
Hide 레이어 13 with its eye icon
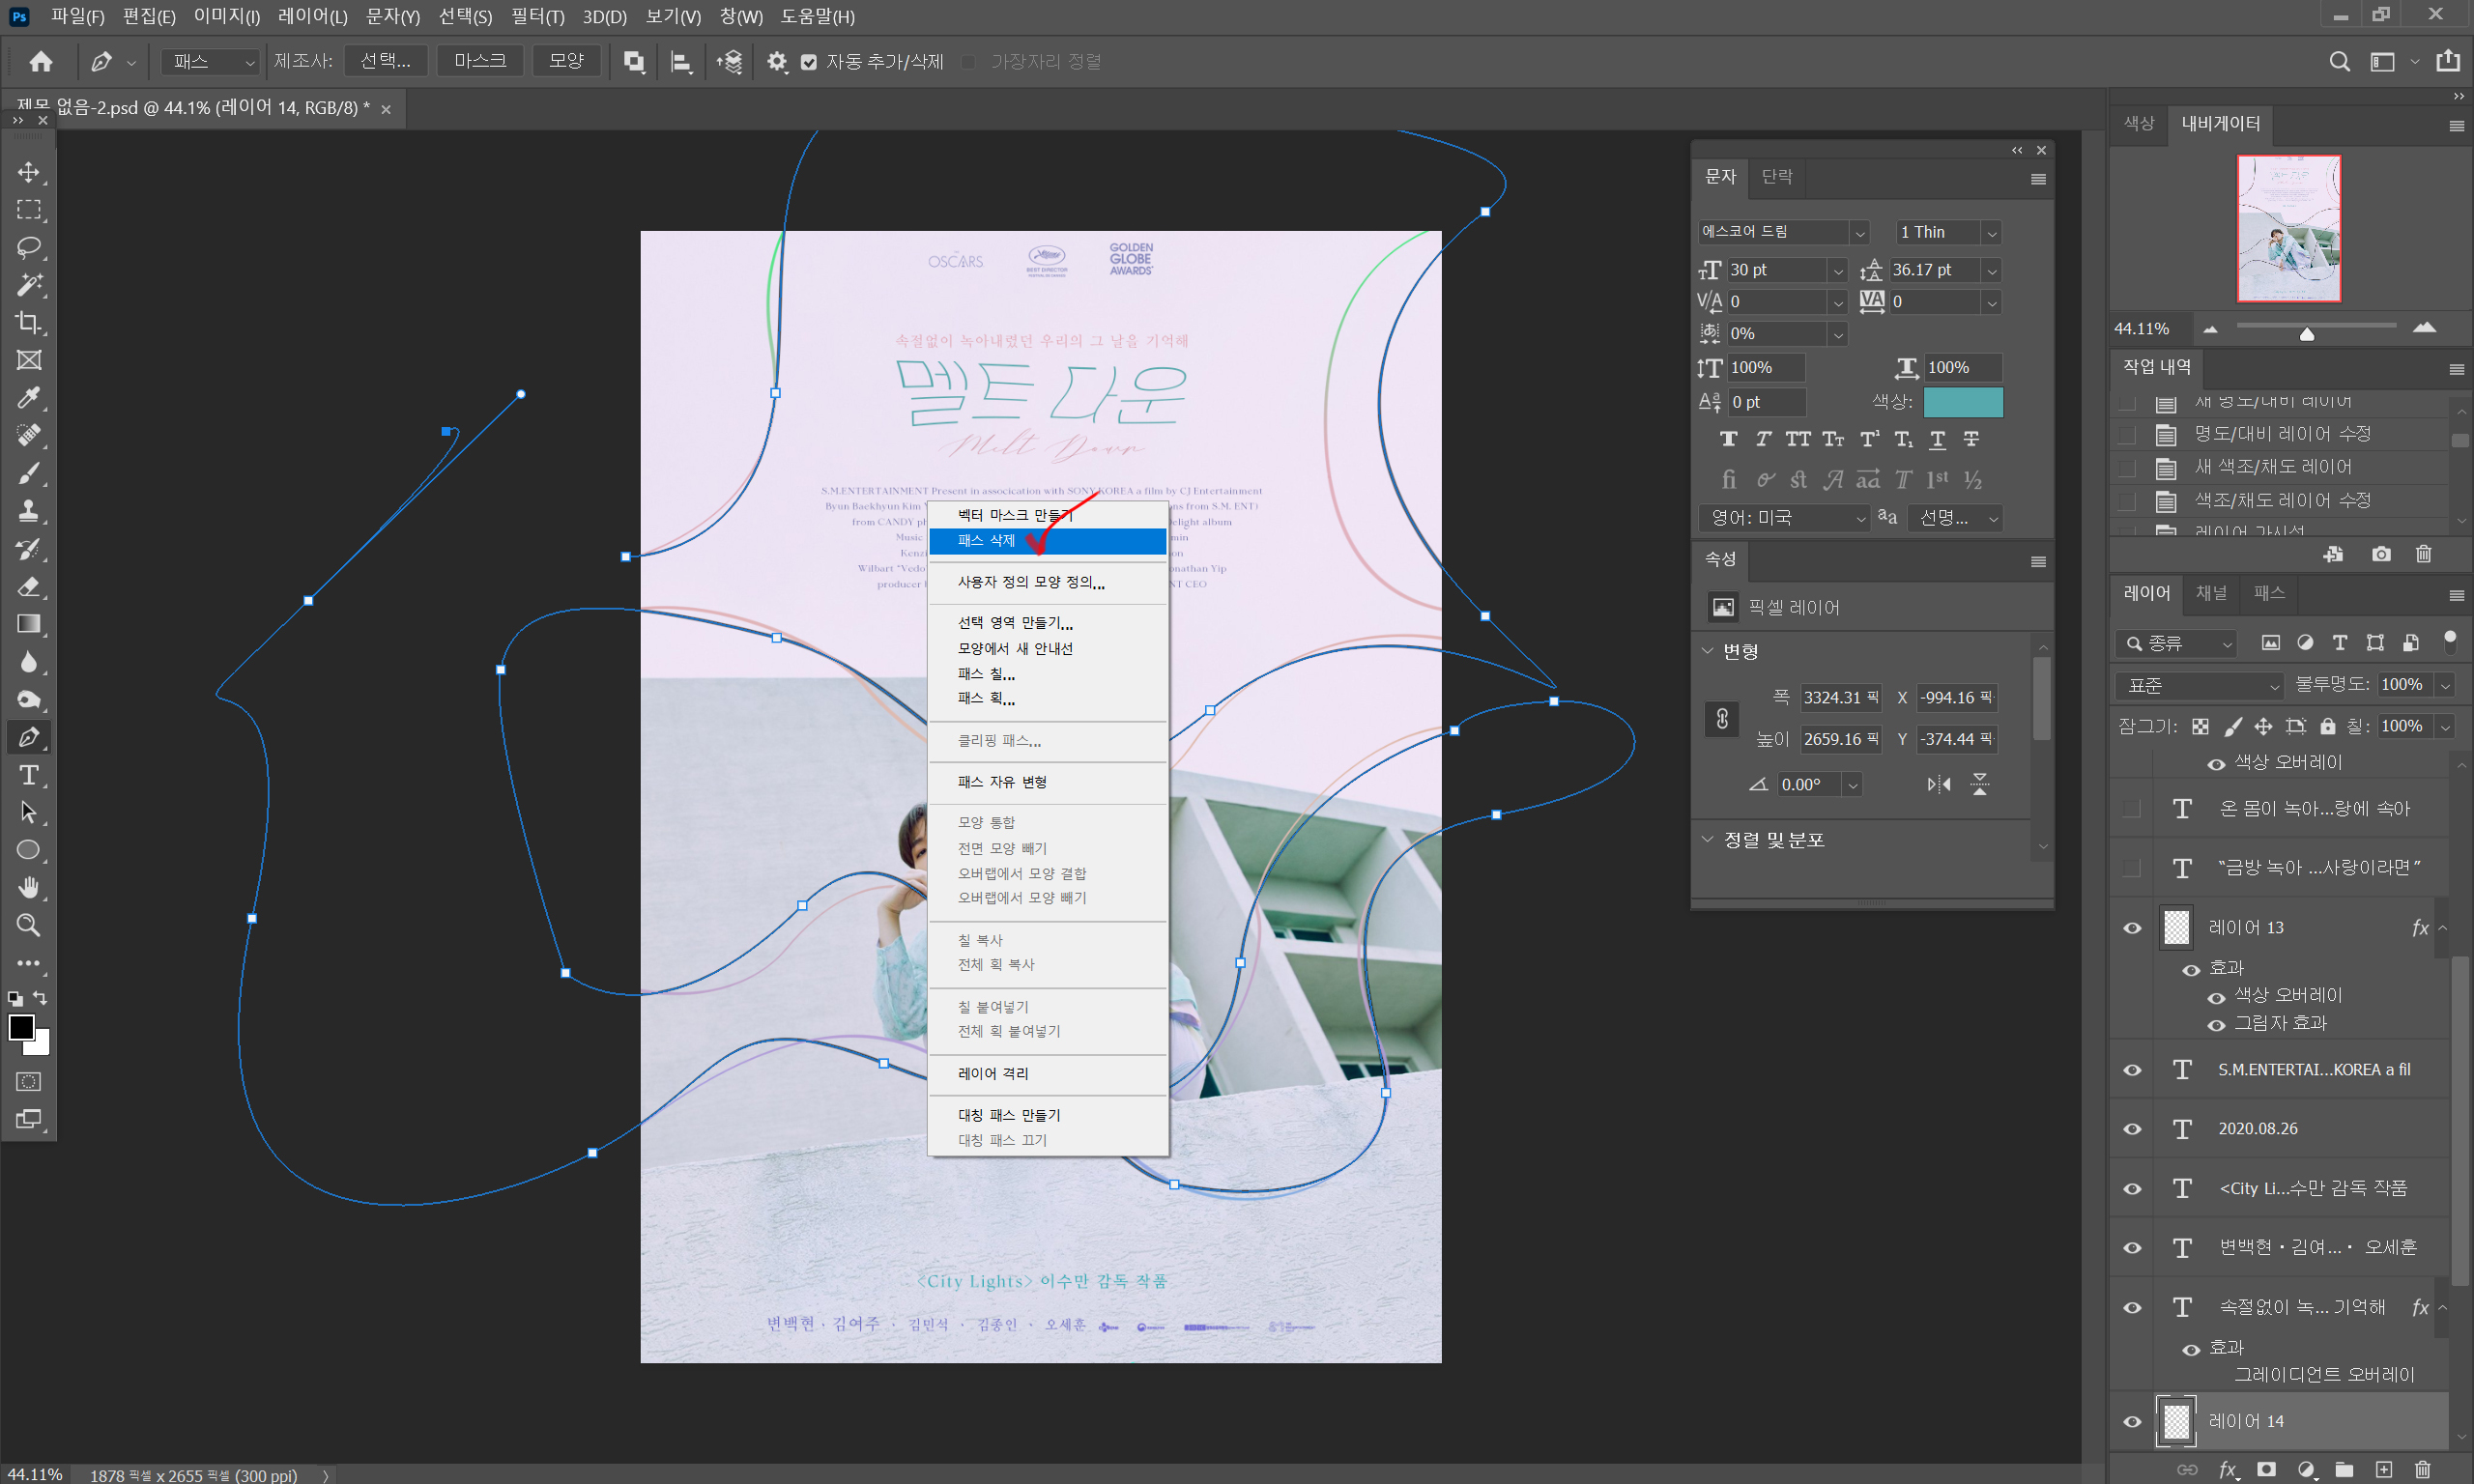2132,928
